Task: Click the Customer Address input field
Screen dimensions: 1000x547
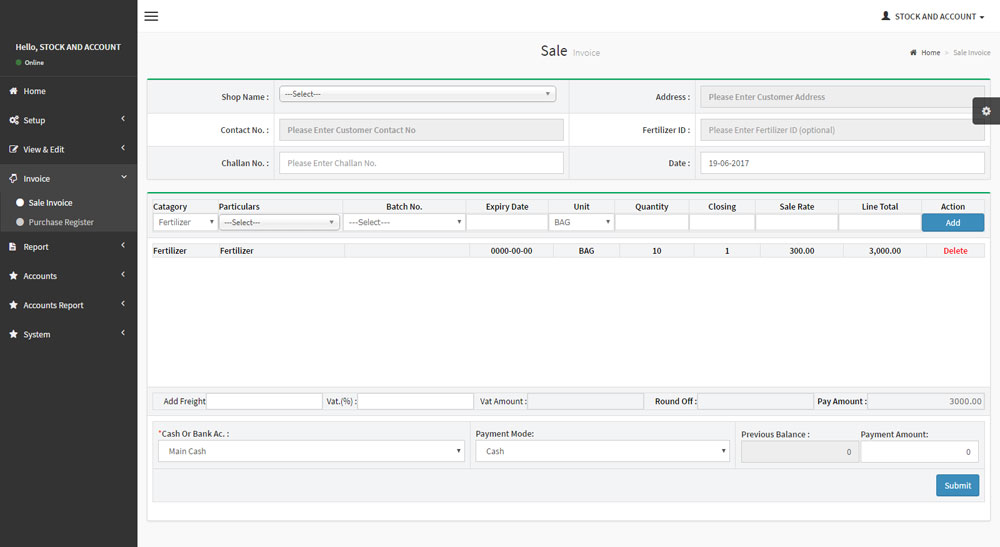Action: tap(842, 97)
